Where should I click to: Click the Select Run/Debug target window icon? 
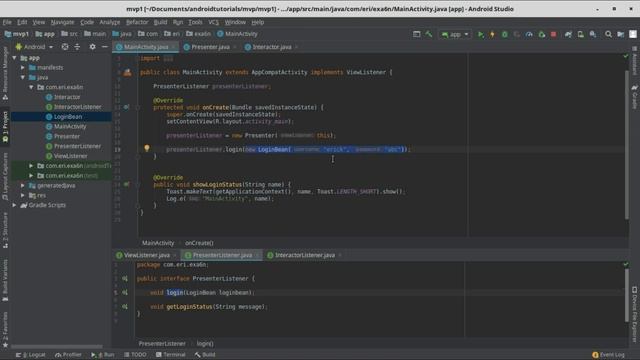tap(416, 34)
